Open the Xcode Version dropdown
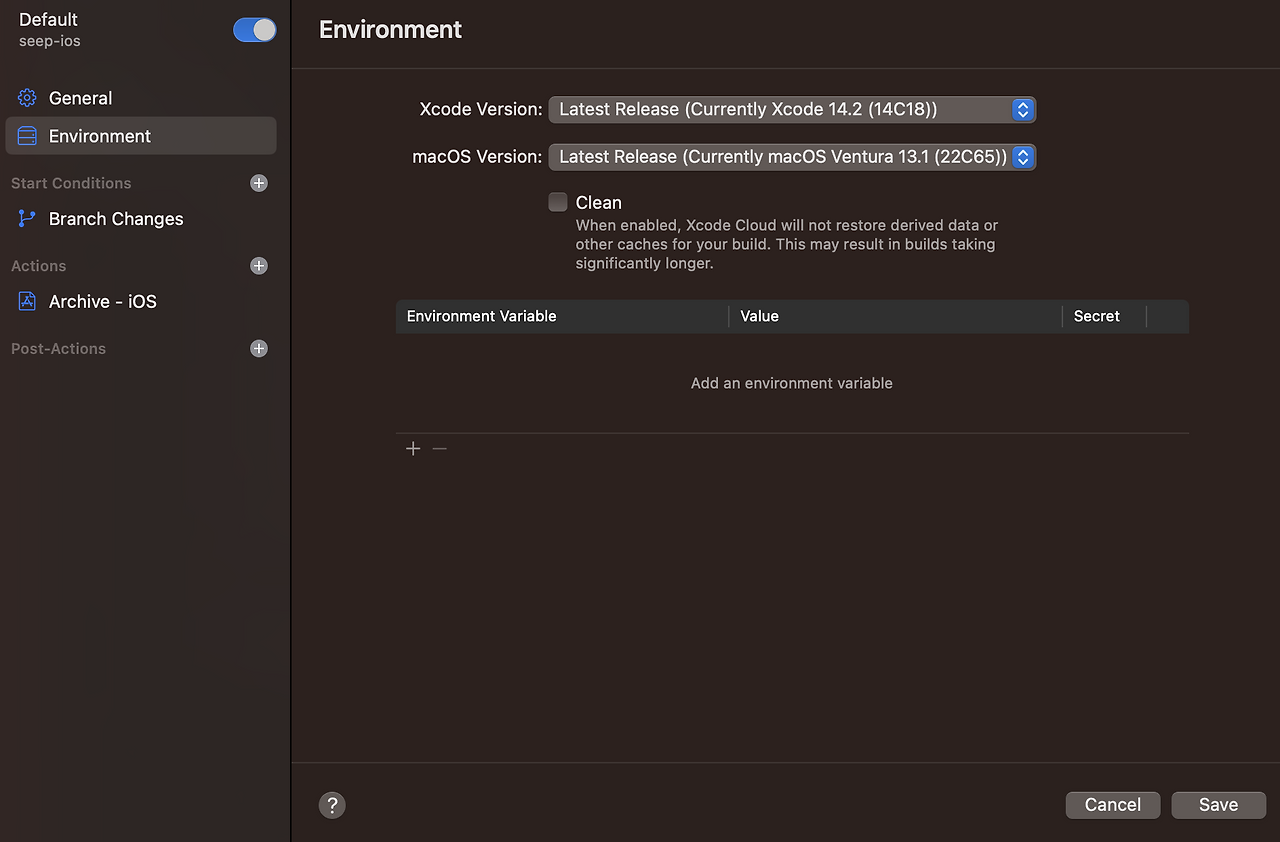 click(792, 109)
